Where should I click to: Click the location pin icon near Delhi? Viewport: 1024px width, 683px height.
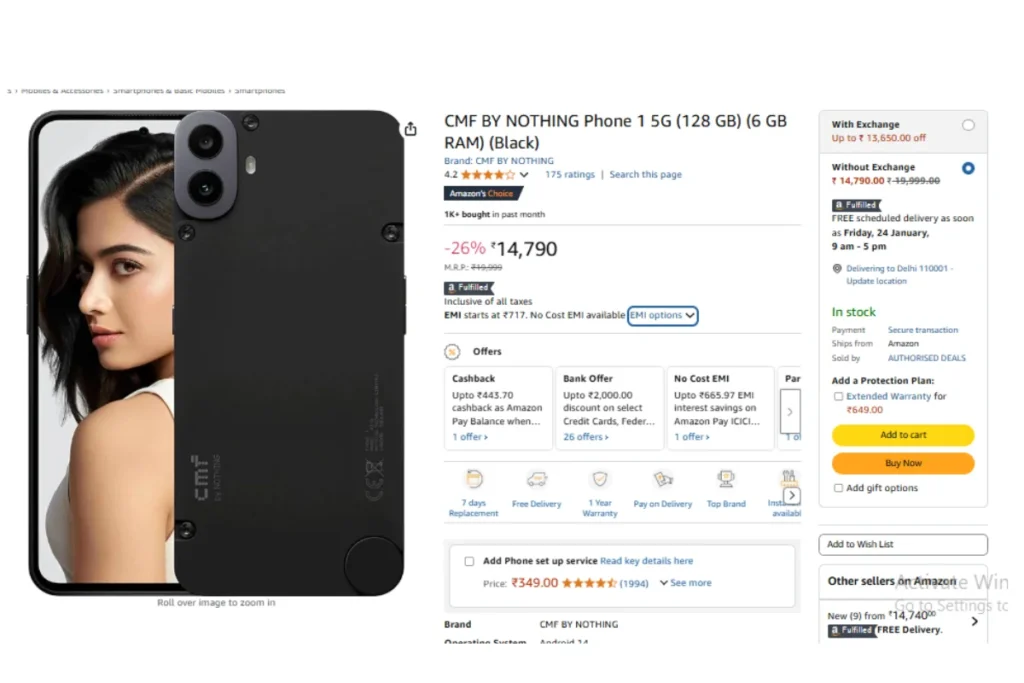pos(837,268)
